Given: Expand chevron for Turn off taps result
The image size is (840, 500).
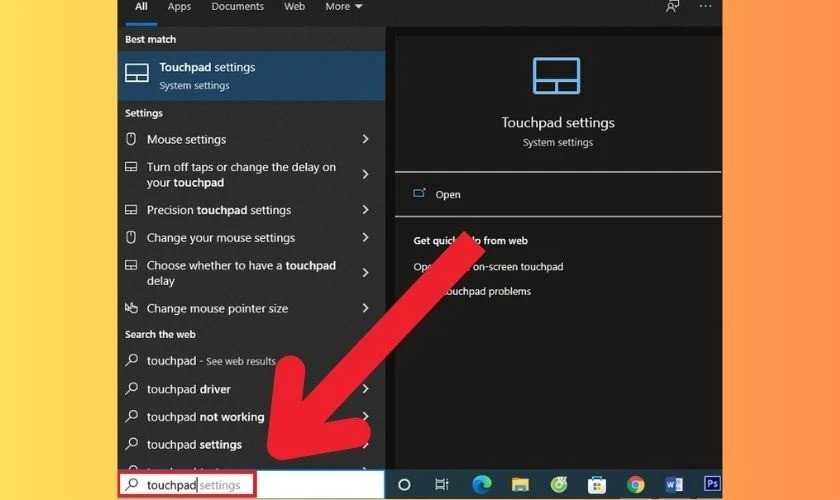Looking at the screenshot, I should pos(365,175).
